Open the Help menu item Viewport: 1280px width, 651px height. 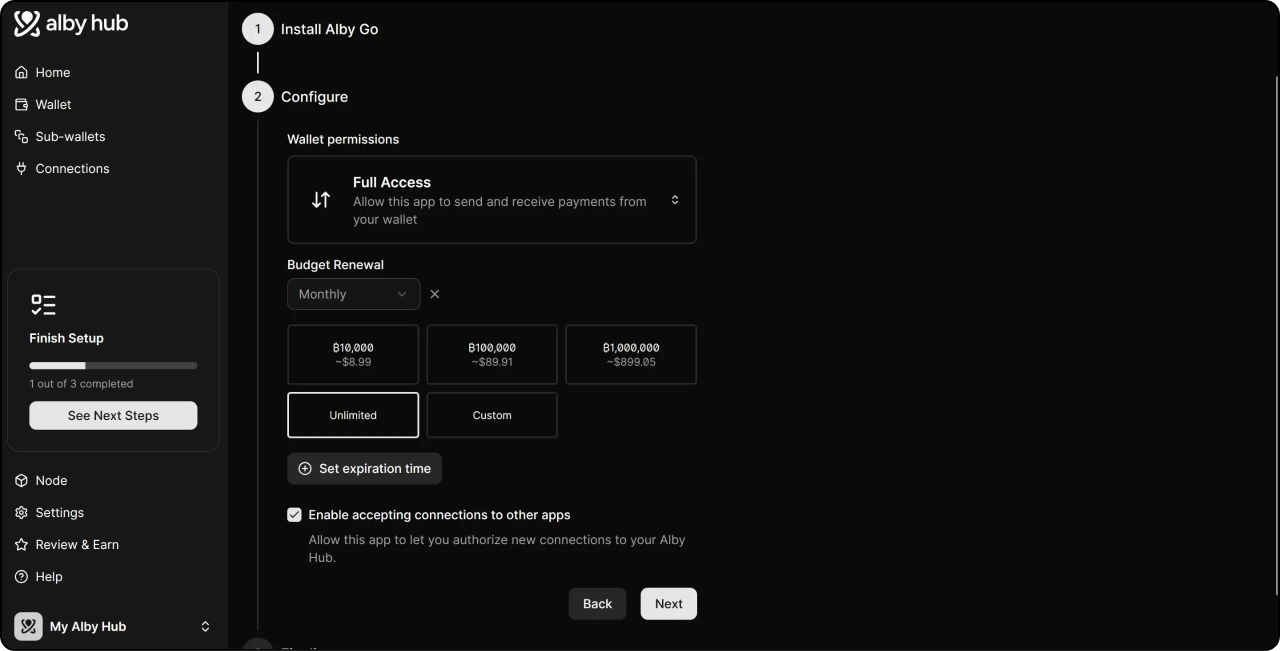click(x=49, y=577)
